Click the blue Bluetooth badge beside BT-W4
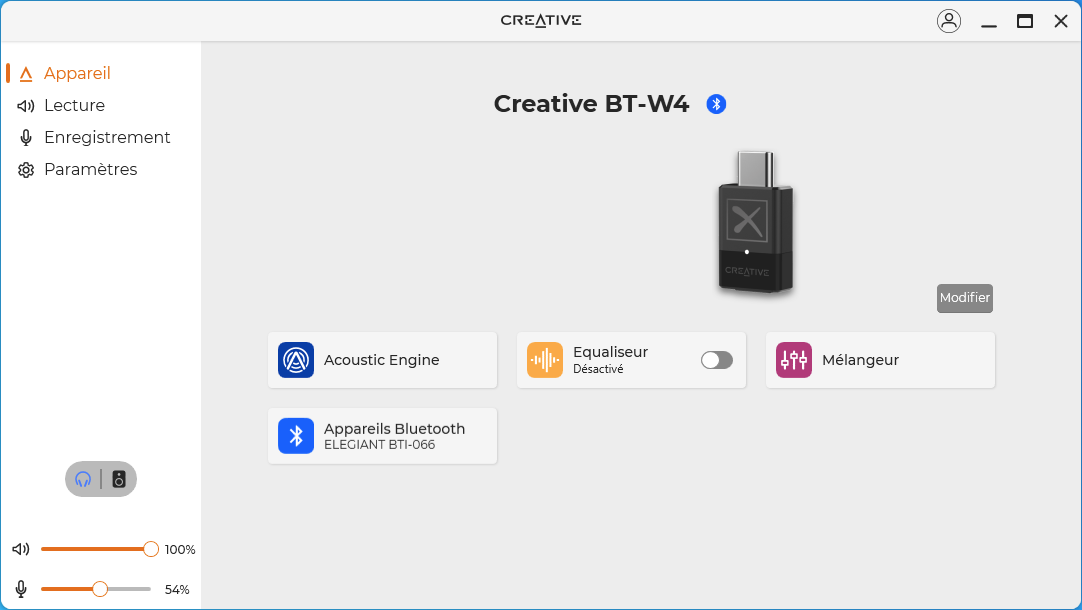1082x610 pixels. tap(716, 104)
